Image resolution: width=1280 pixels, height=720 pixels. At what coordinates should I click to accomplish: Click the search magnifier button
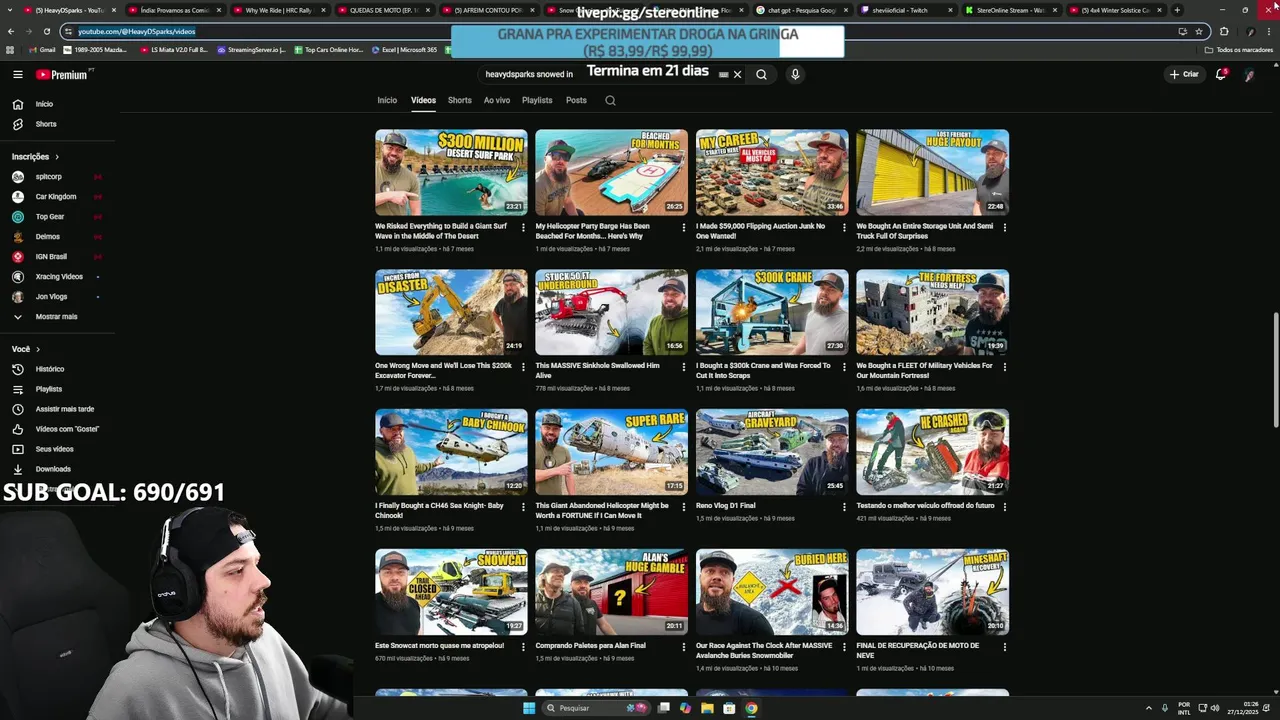click(x=761, y=74)
